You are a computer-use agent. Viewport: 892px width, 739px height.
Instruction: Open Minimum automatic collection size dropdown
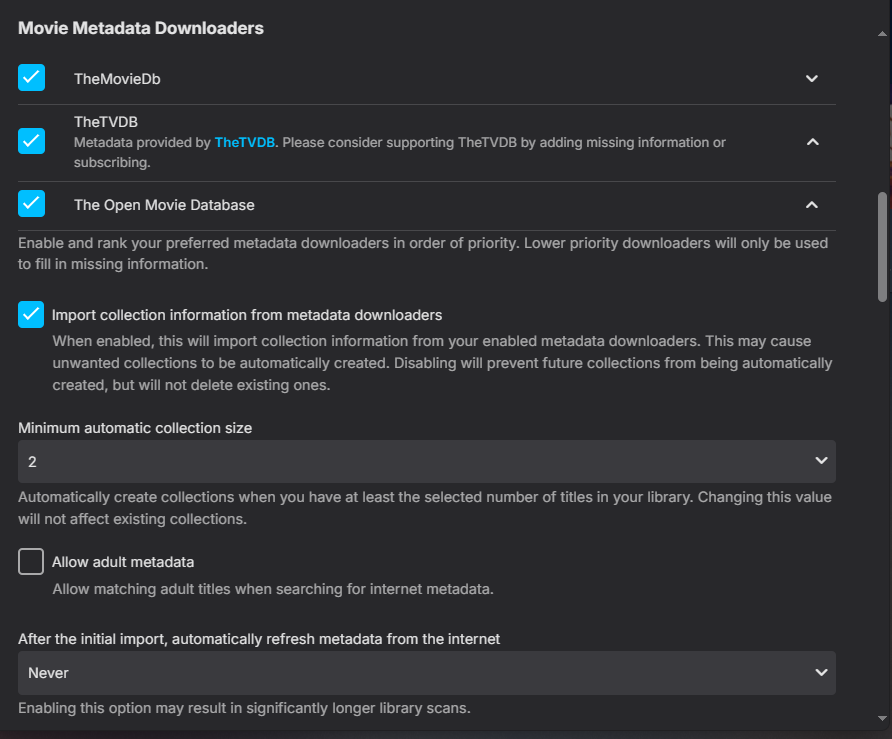(427, 461)
